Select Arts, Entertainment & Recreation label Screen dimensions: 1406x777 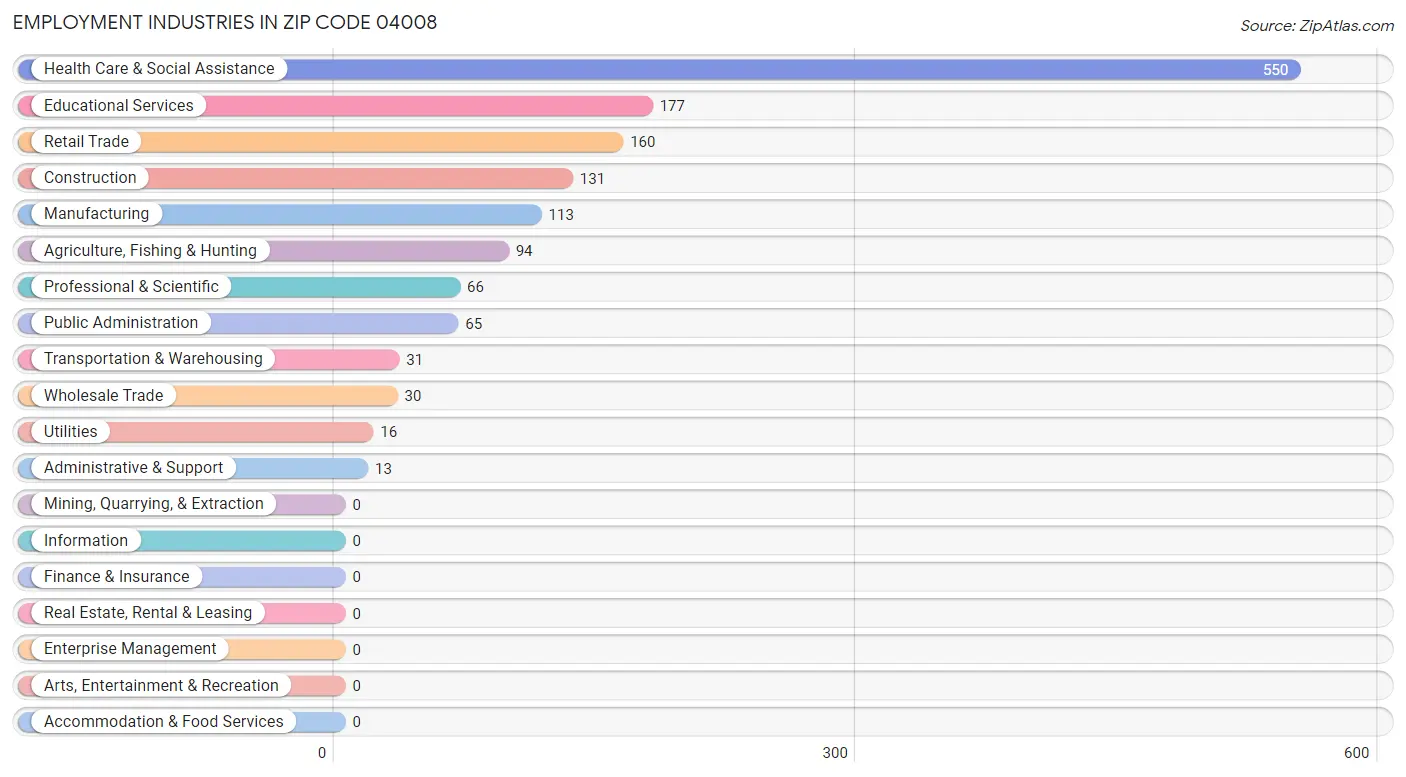[161, 685]
